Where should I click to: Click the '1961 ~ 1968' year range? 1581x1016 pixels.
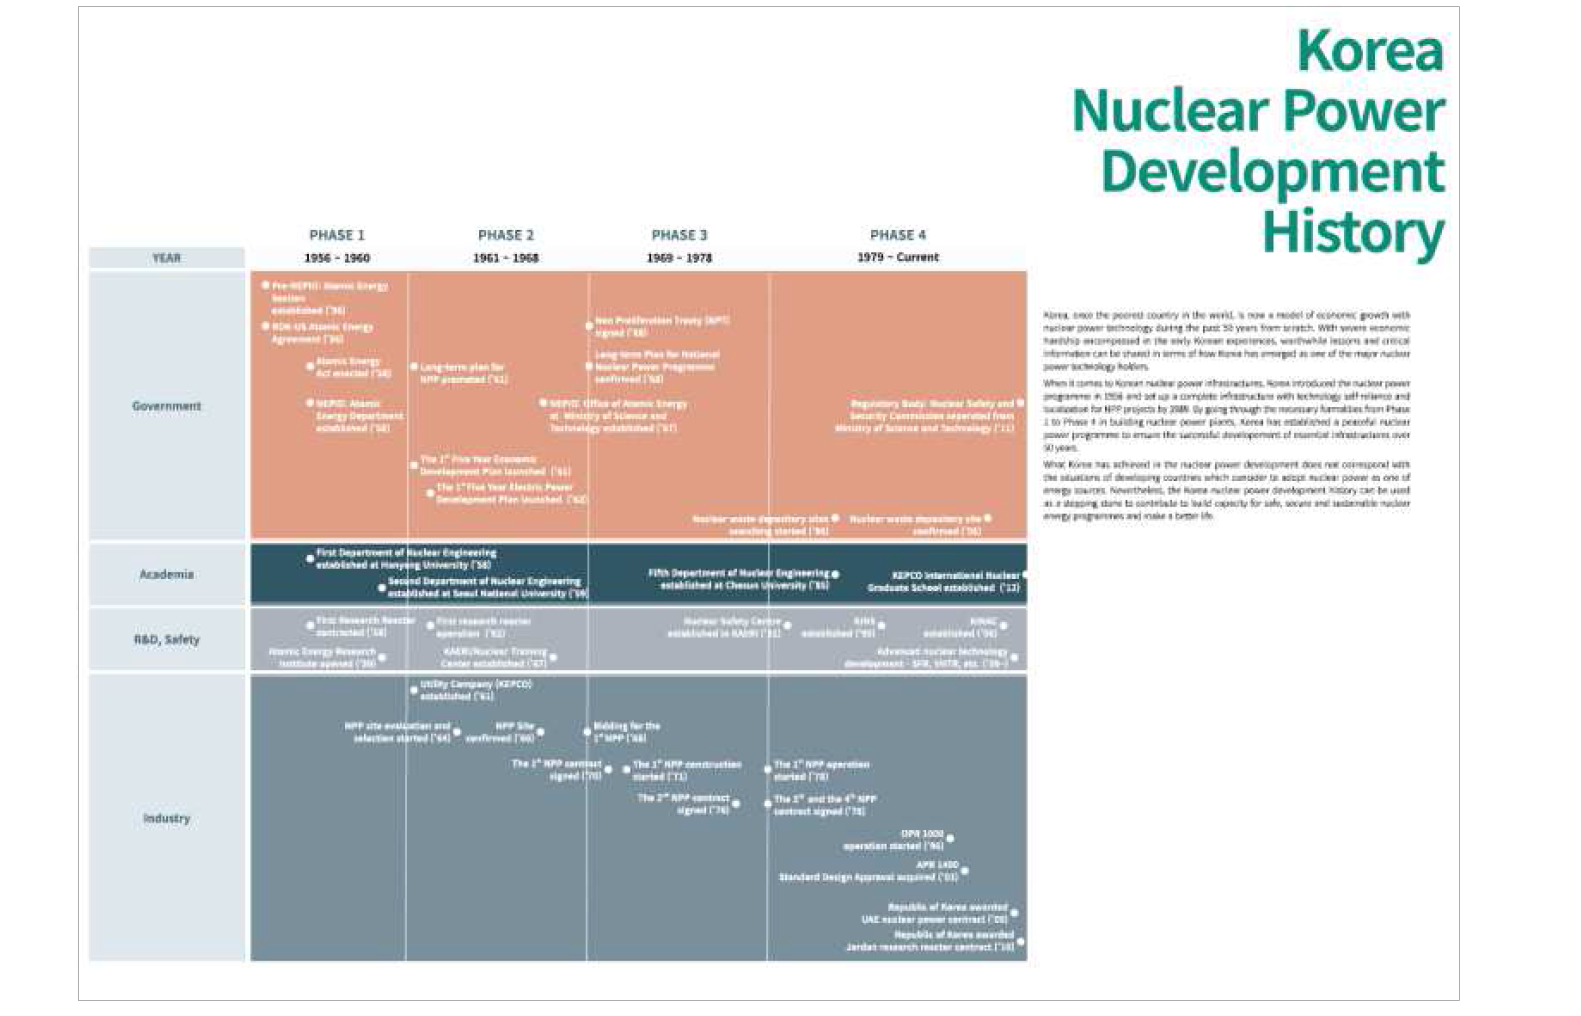506,258
